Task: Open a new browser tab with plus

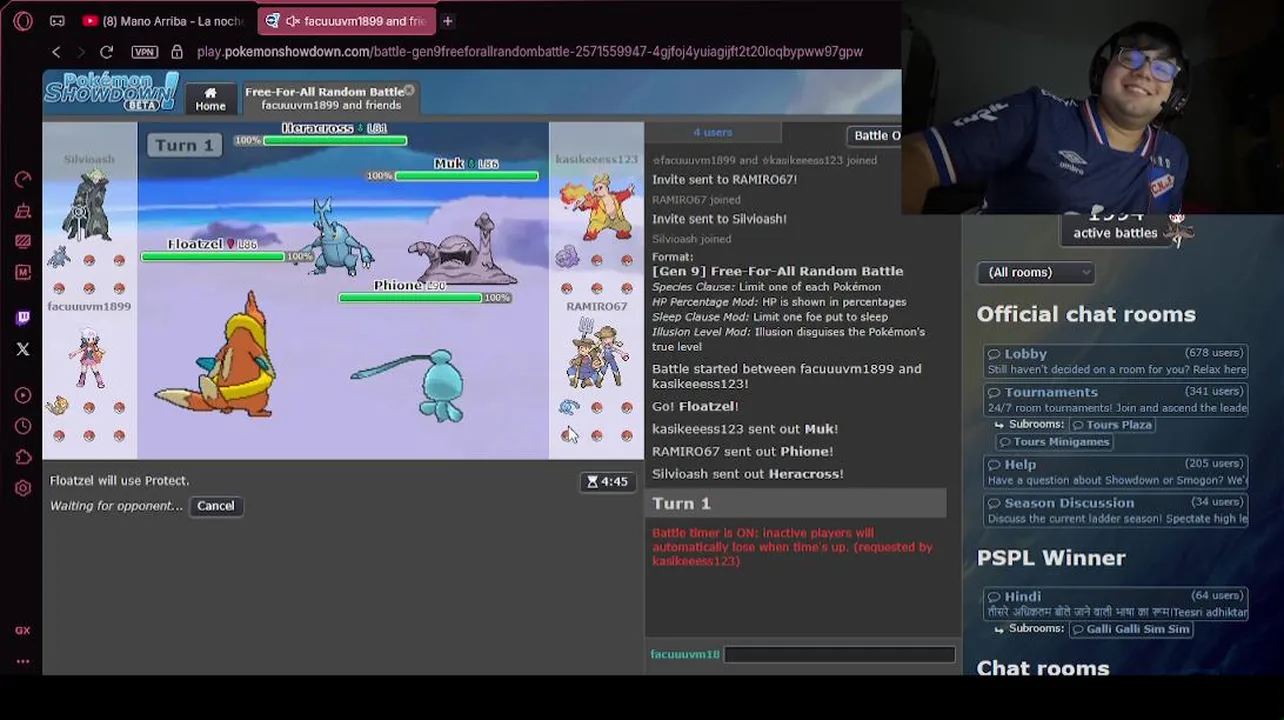Action: click(x=448, y=20)
